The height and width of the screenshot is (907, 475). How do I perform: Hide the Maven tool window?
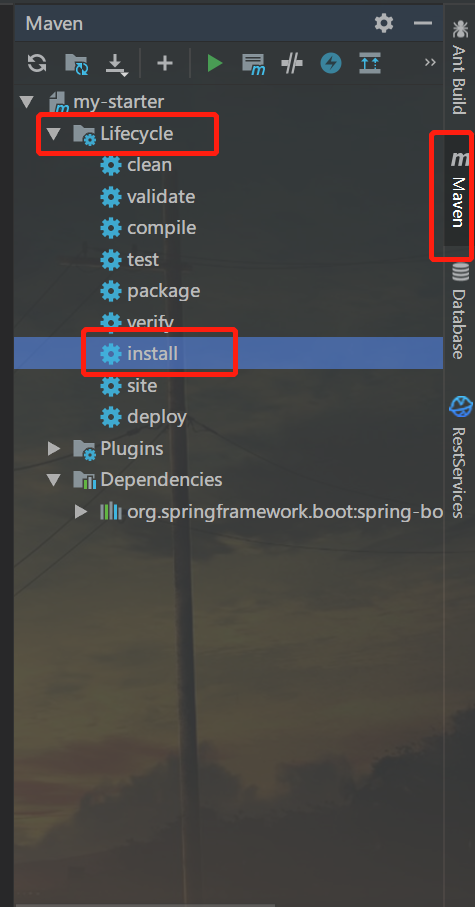click(x=423, y=23)
